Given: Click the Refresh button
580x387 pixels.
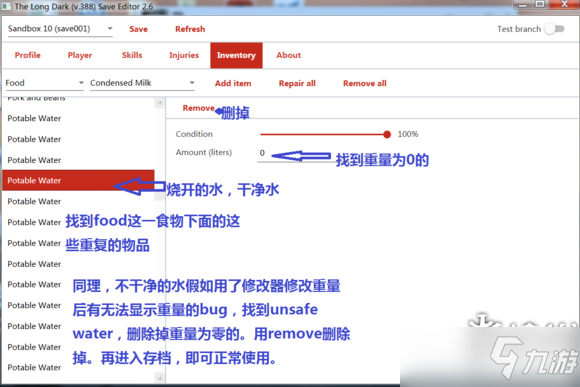Looking at the screenshot, I should pos(190,29).
